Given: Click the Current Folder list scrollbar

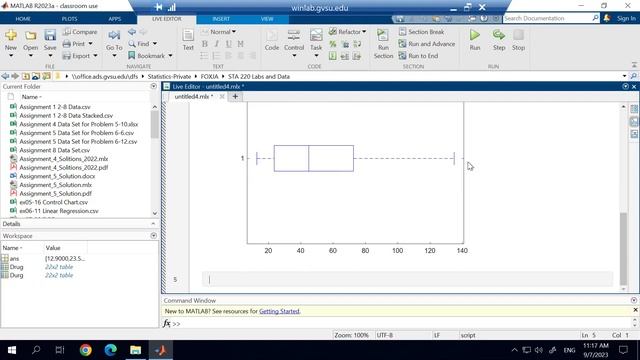Looking at the screenshot, I should tap(155, 125).
